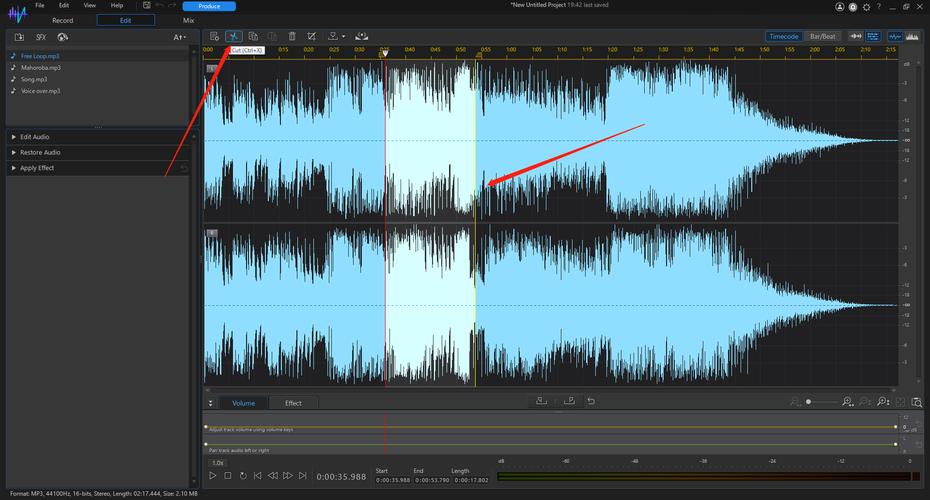Switch the ruler to Bar/Beat mode

pos(822,36)
